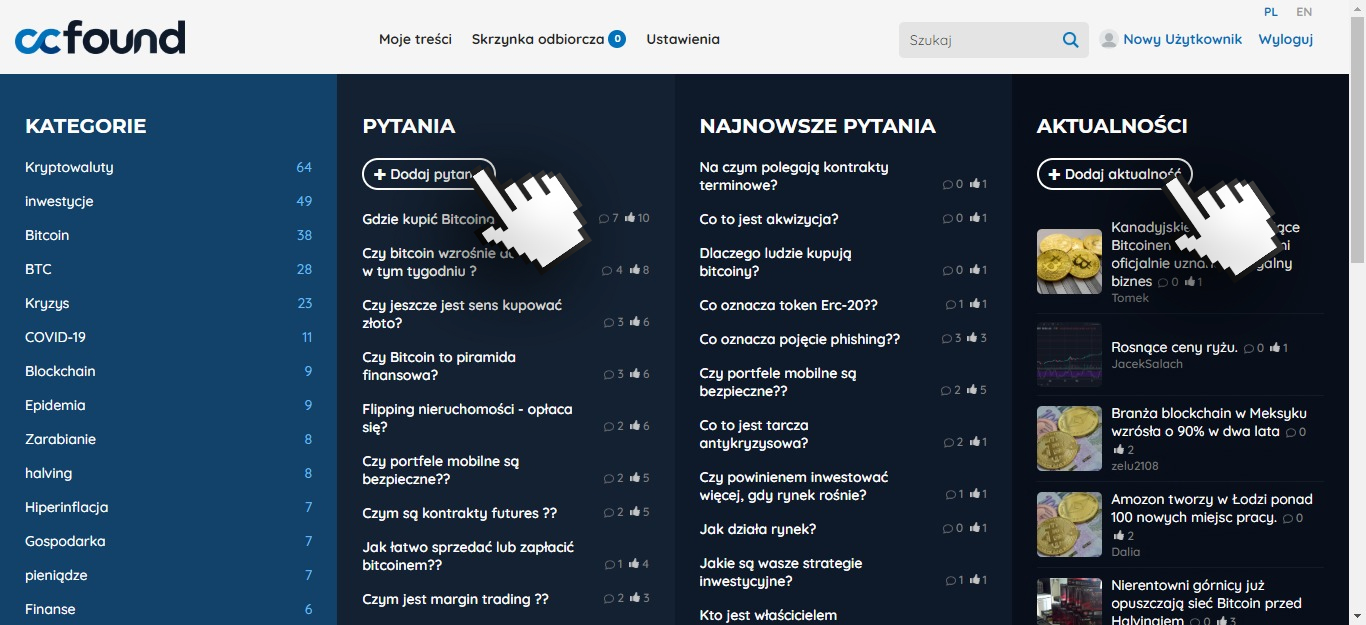Viewport: 1366px width, 625px height.
Task: Click comments icon for 'Czym są kontrakty futures ??'
Action: pos(608,512)
